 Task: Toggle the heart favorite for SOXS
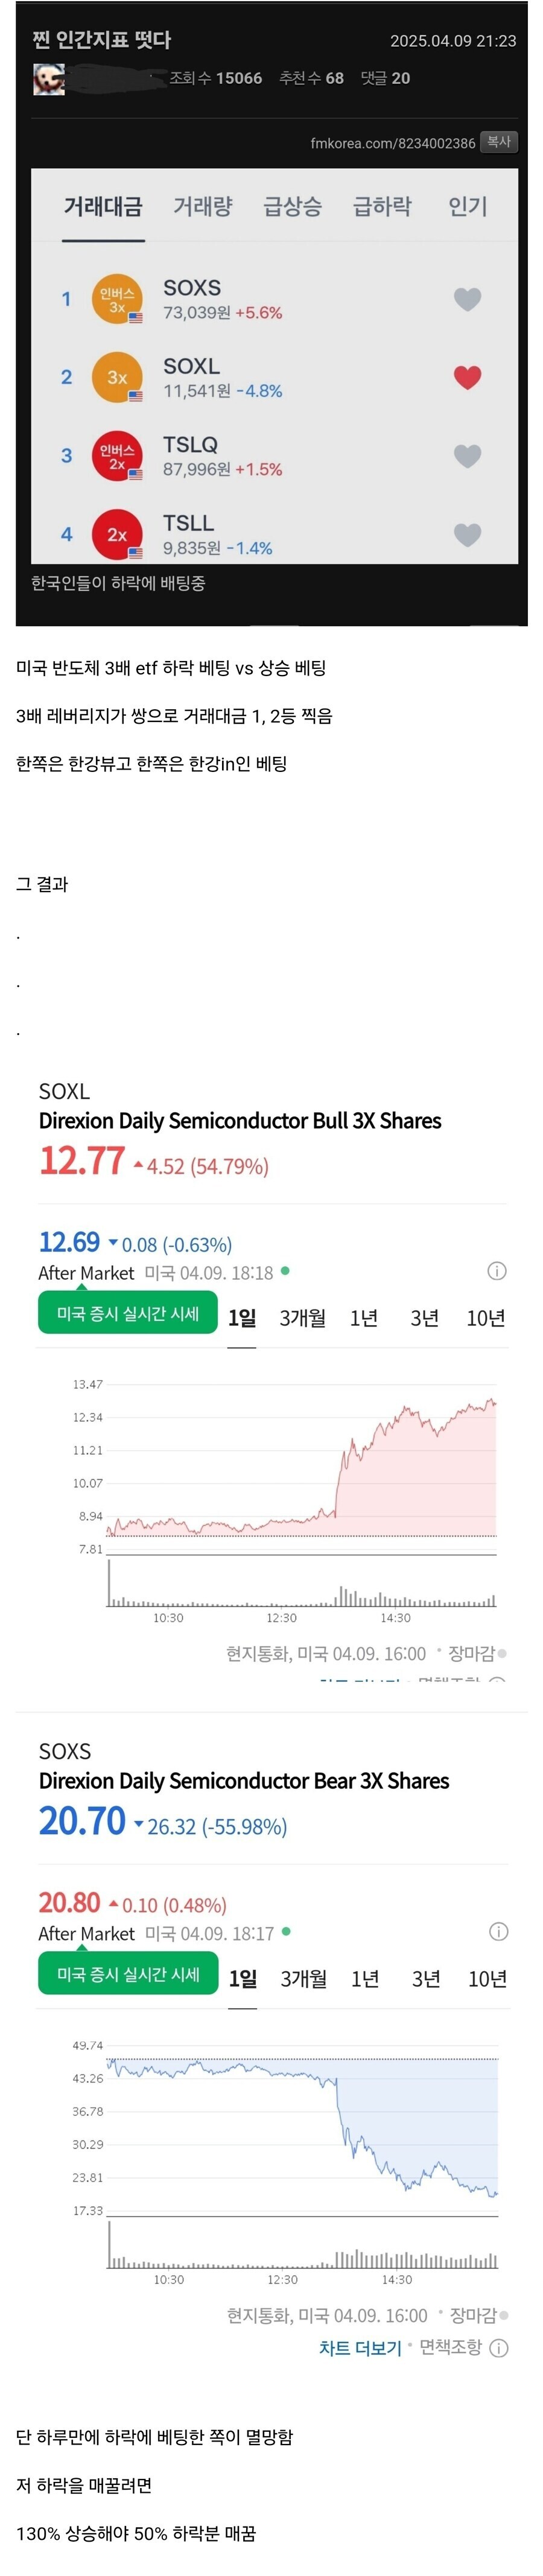467,299
